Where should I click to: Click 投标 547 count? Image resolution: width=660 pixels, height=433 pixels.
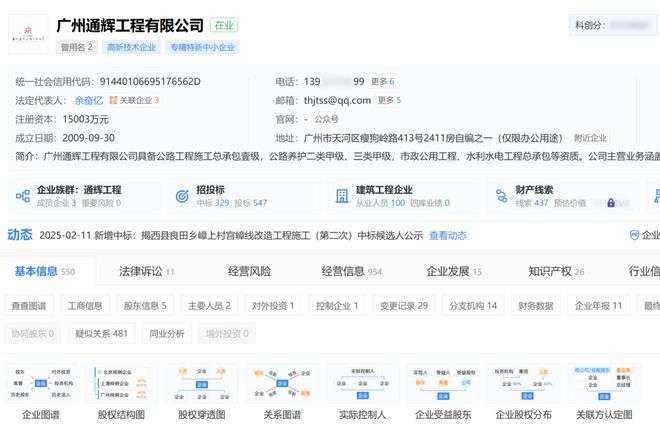250,203
